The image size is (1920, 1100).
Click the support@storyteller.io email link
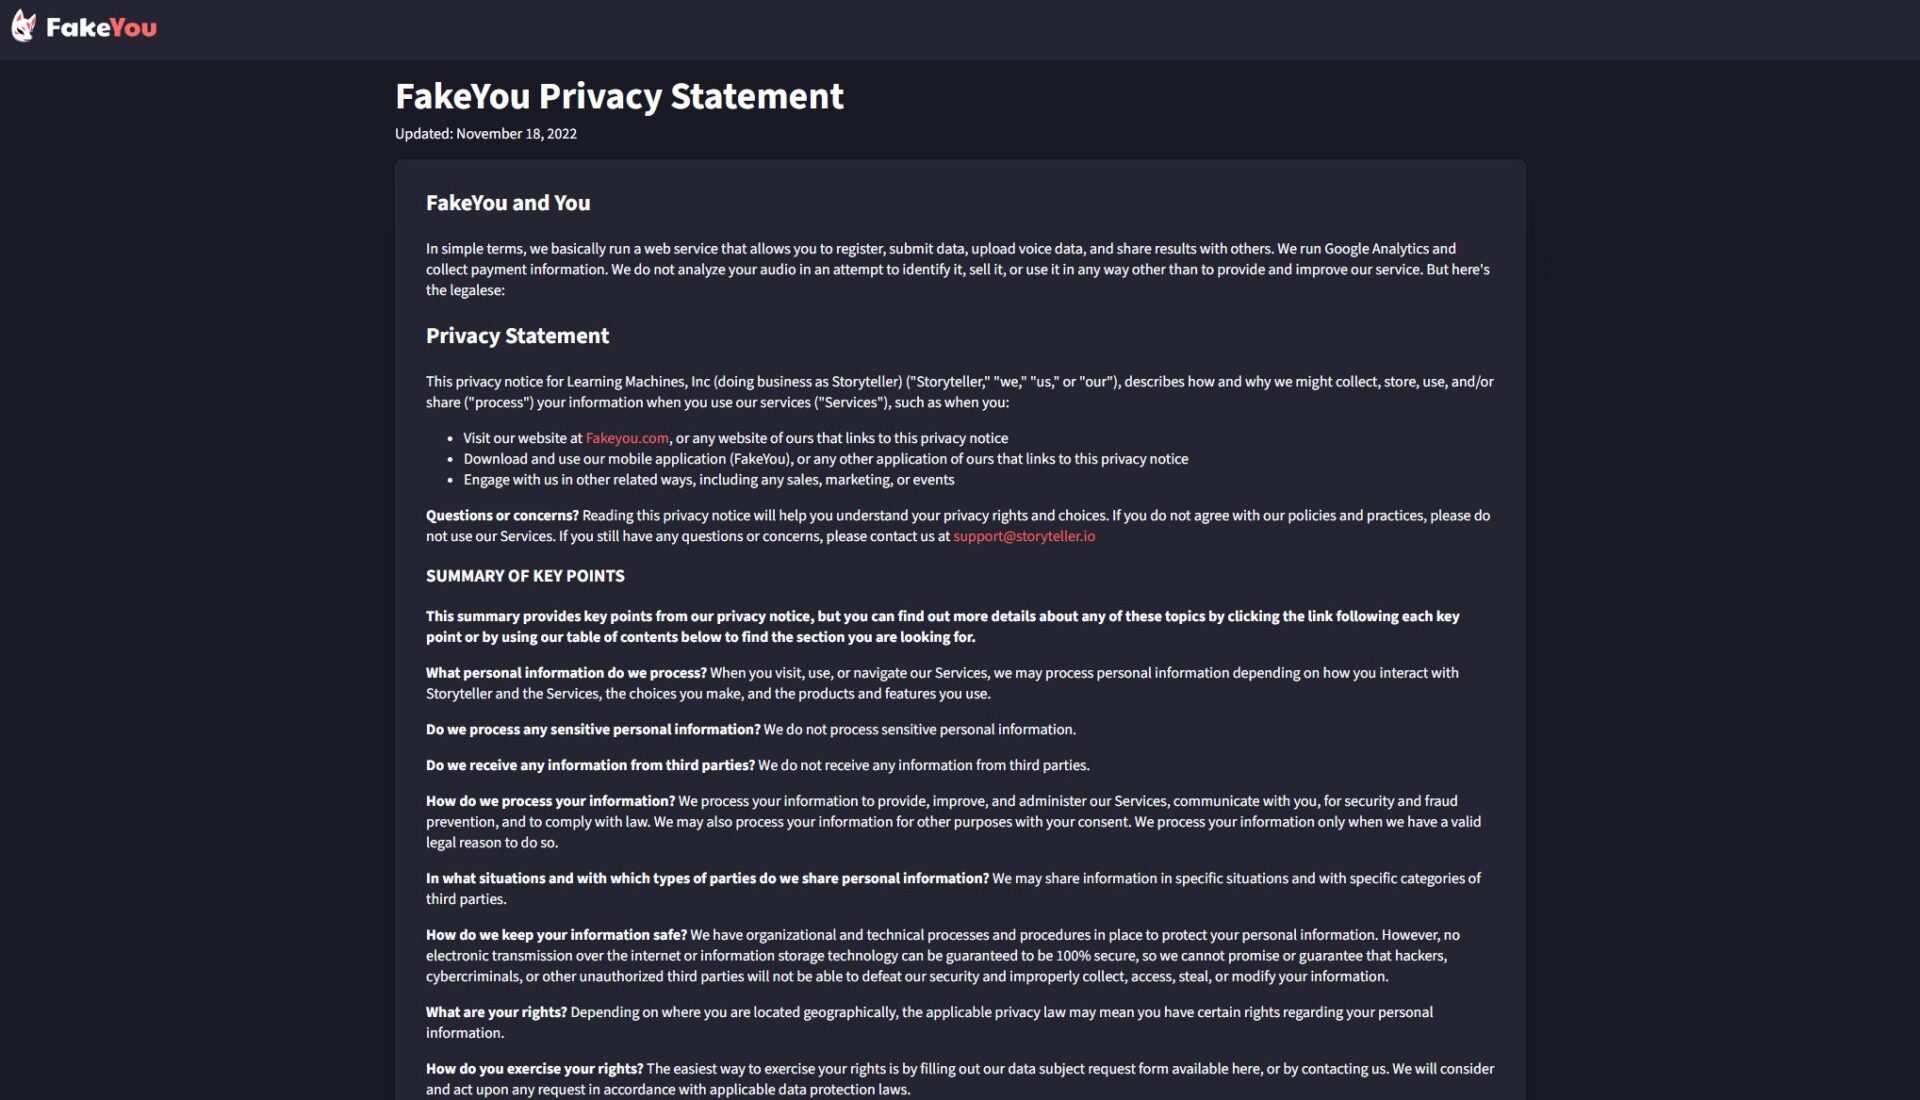tap(1023, 536)
